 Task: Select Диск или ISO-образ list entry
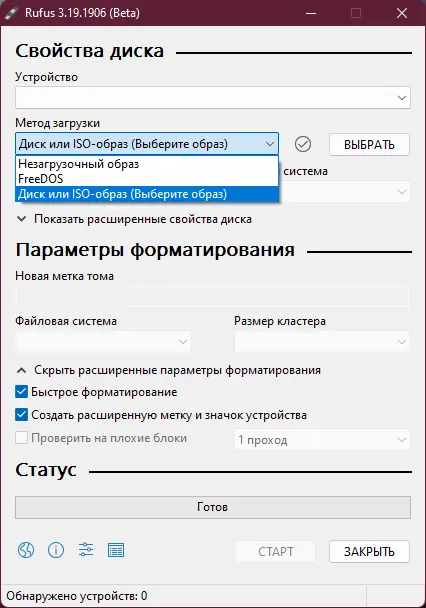pos(147,194)
